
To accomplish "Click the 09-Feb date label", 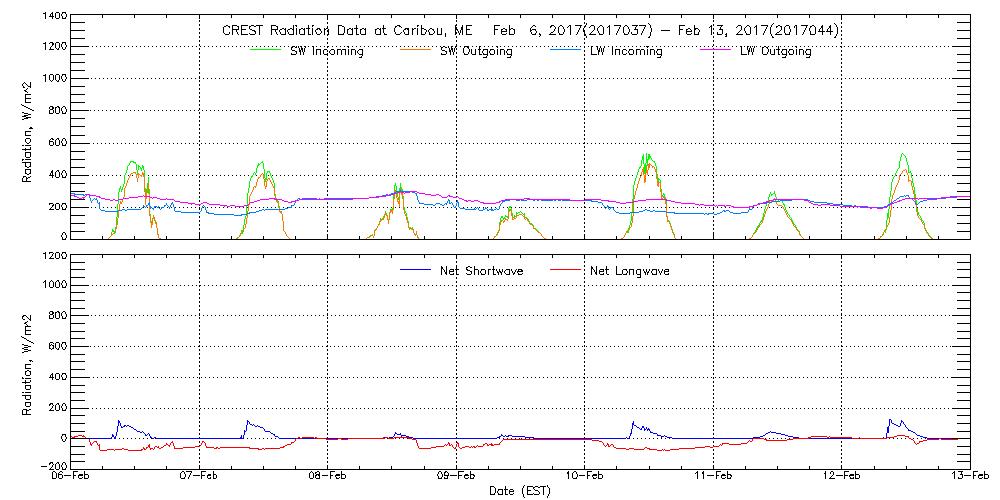I will 456,476.
